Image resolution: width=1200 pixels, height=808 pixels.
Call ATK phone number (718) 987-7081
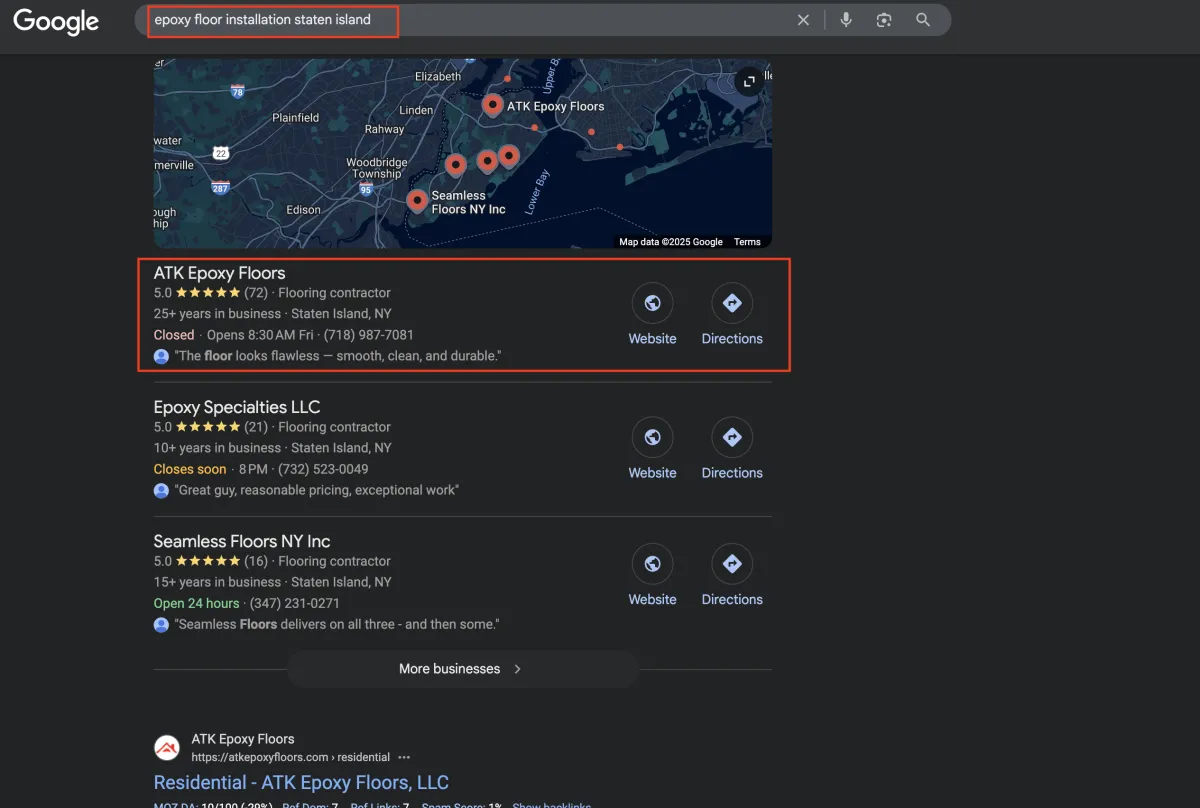pyautogui.click(x=368, y=335)
